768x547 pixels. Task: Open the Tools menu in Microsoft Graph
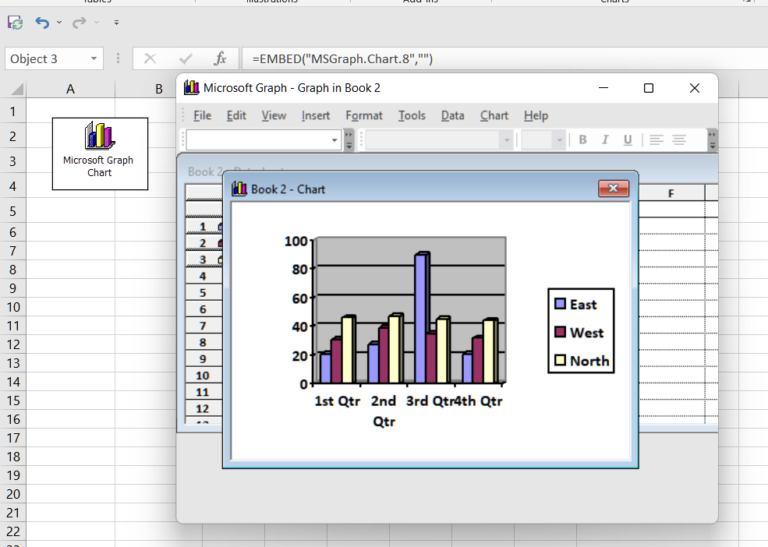pyautogui.click(x=411, y=116)
